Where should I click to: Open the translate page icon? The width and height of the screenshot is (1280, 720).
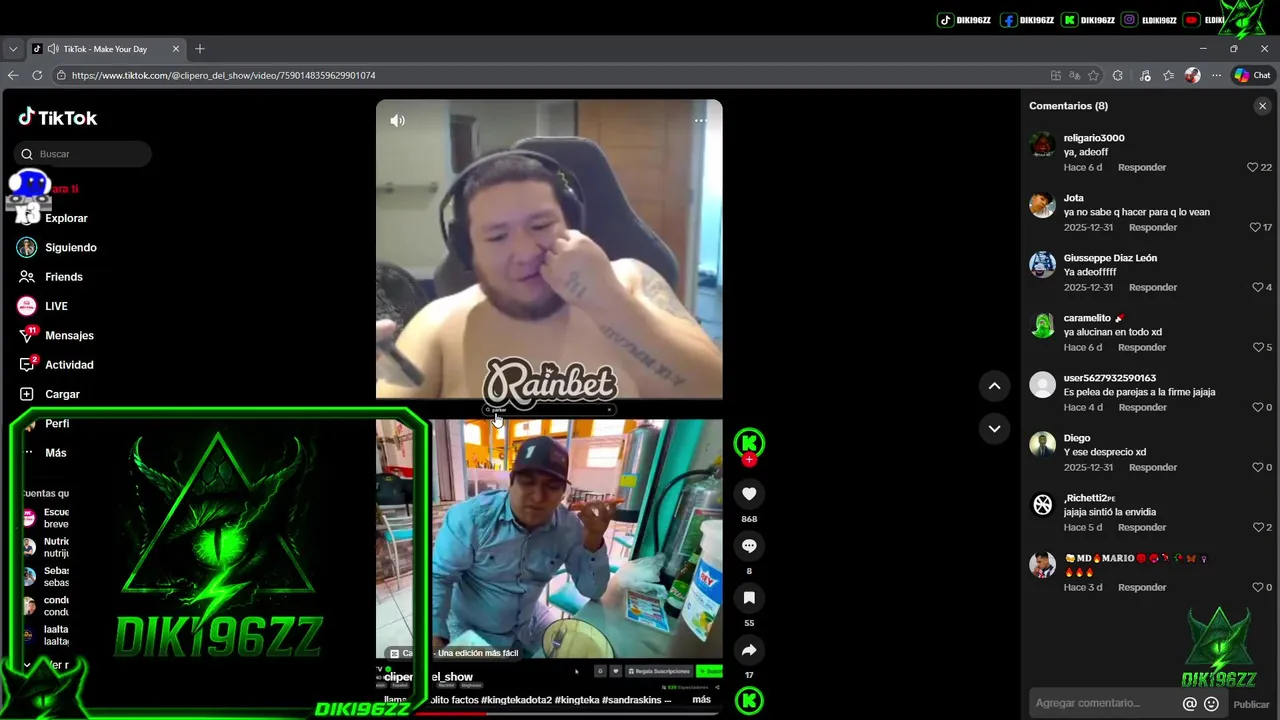(x=1074, y=75)
